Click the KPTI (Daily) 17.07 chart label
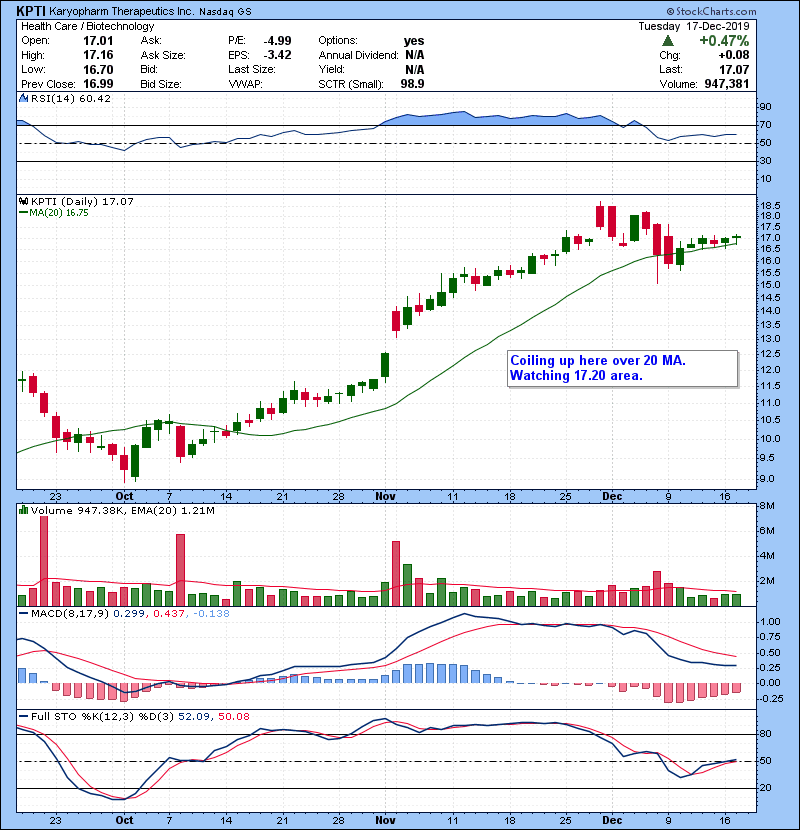This screenshot has height=830, width=800. [82, 202]
